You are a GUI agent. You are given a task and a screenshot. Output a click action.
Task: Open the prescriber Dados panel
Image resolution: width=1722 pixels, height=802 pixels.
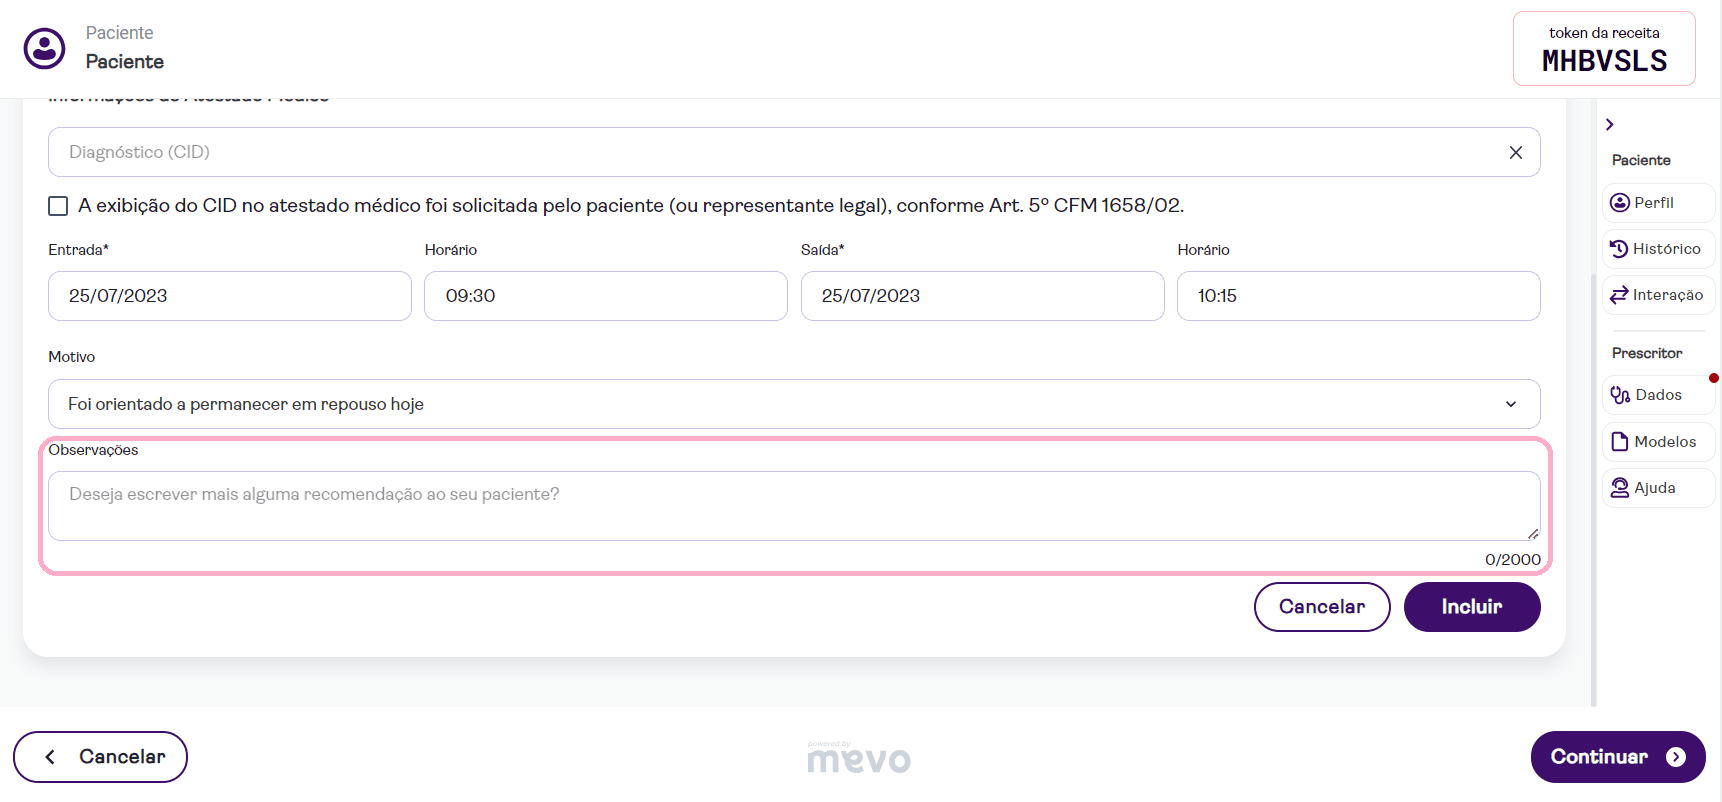tap(1657, 395)
